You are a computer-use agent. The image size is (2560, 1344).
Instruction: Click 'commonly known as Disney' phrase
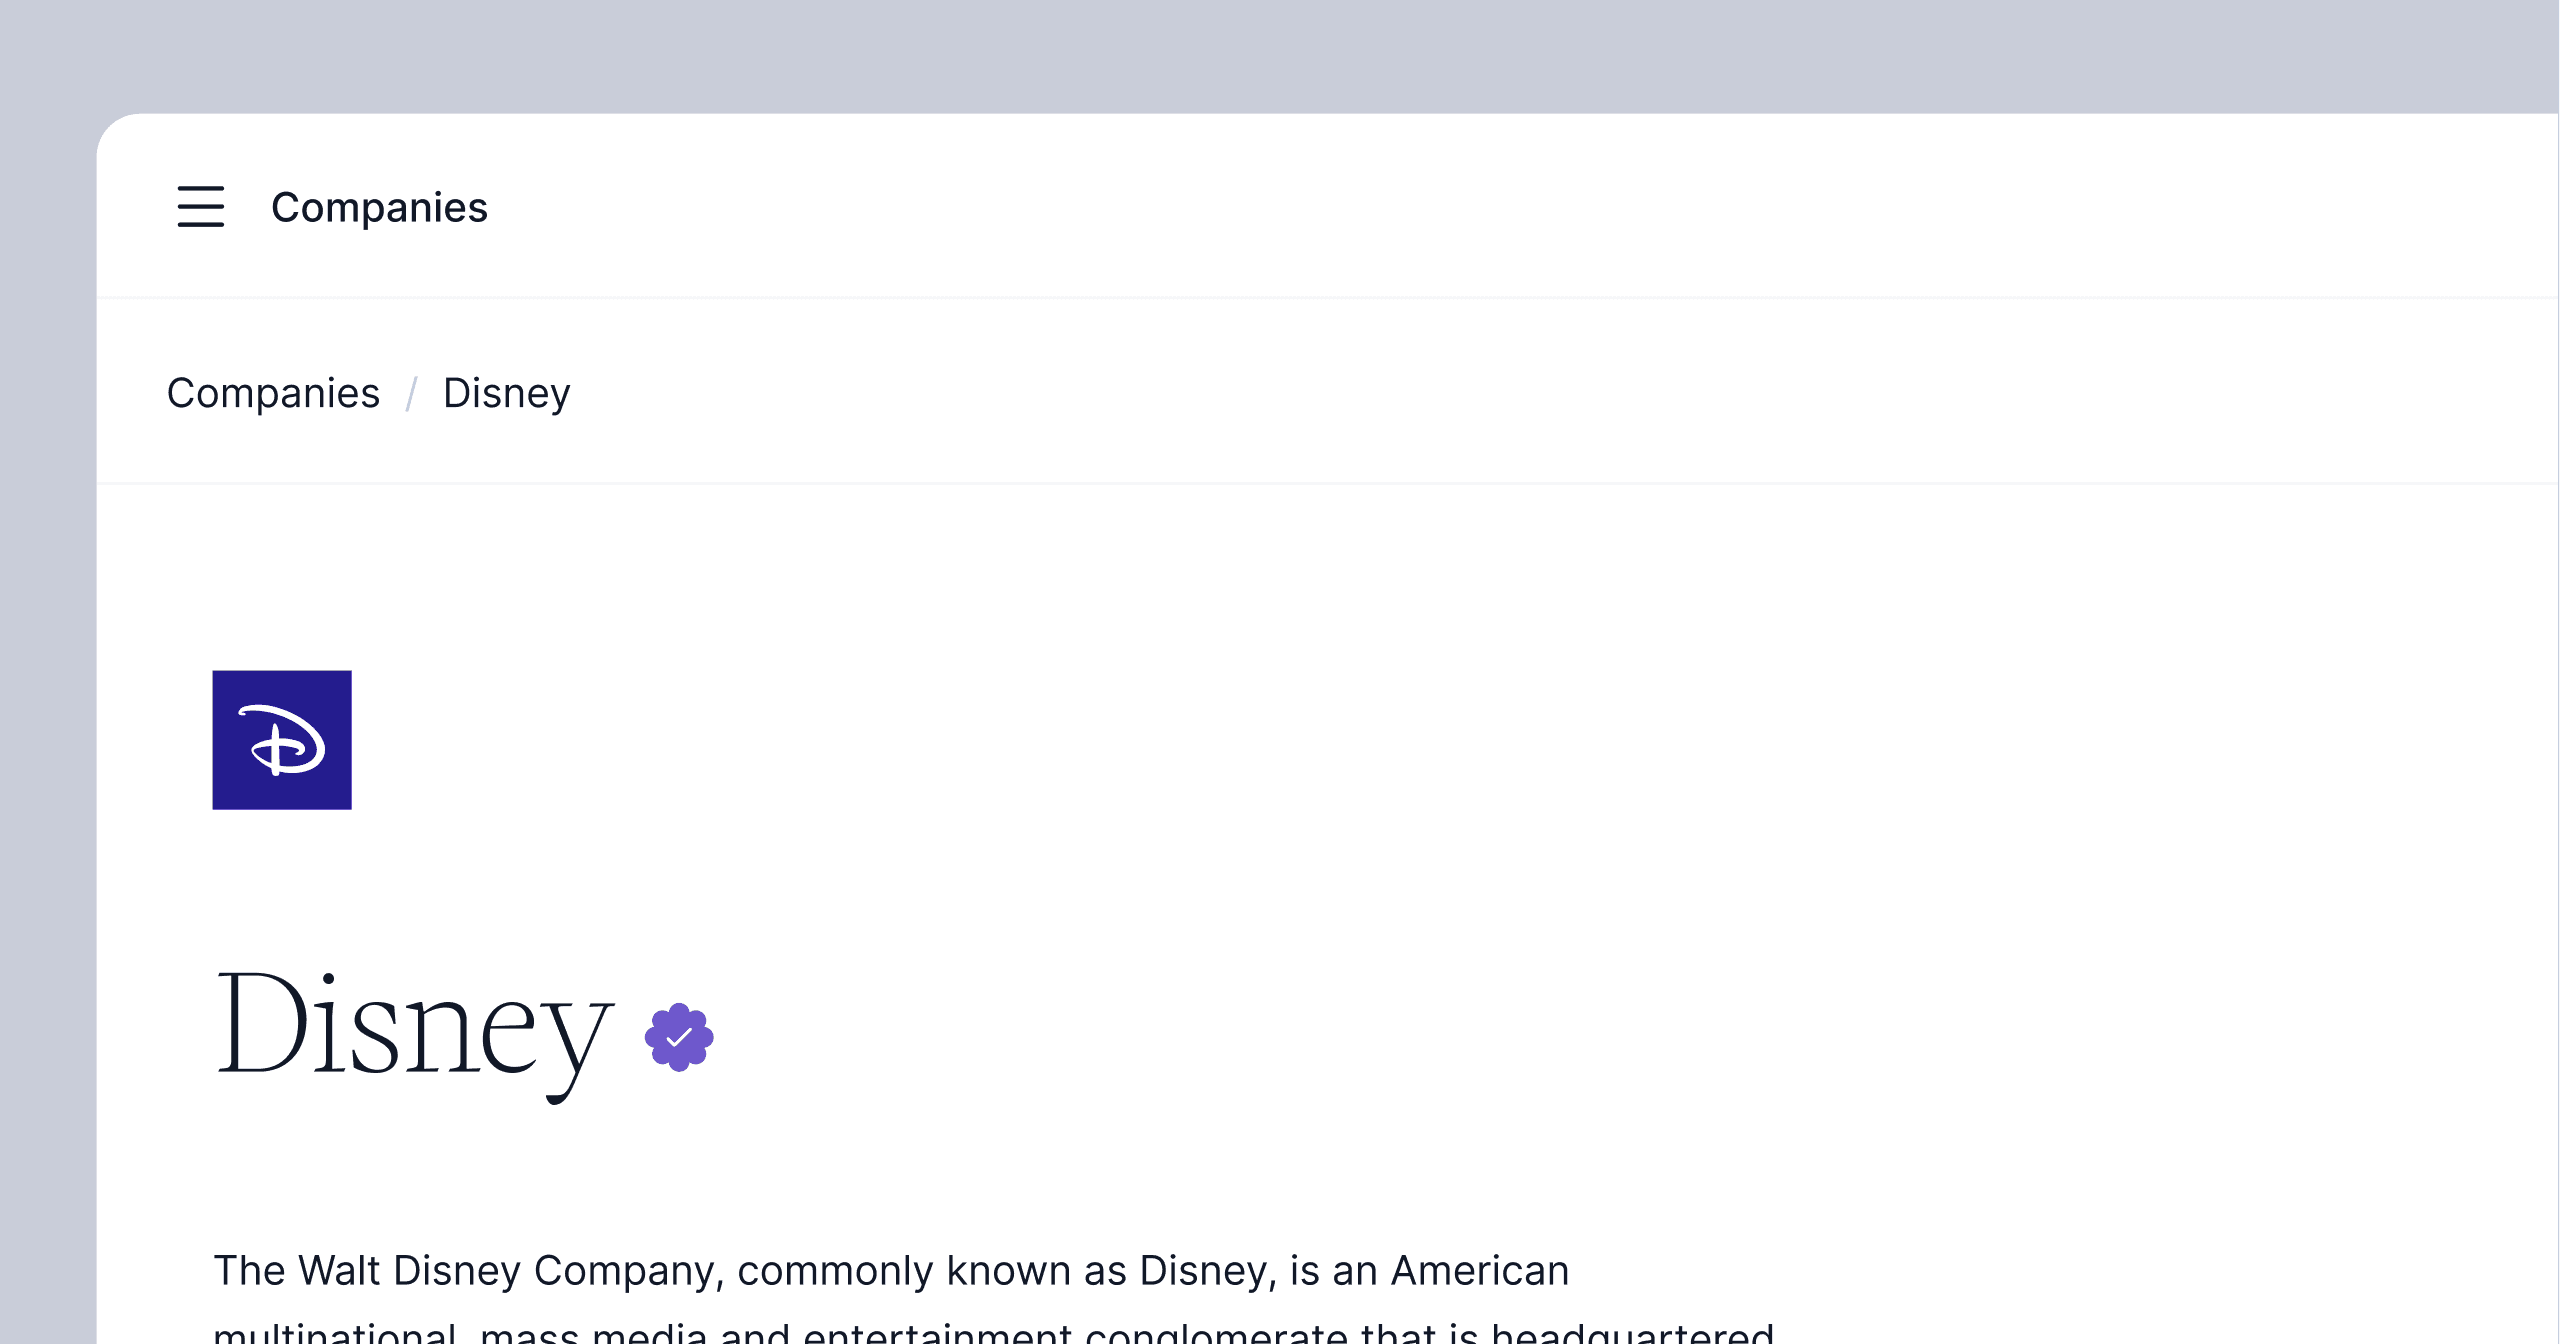click(x=1006, y=1271)
